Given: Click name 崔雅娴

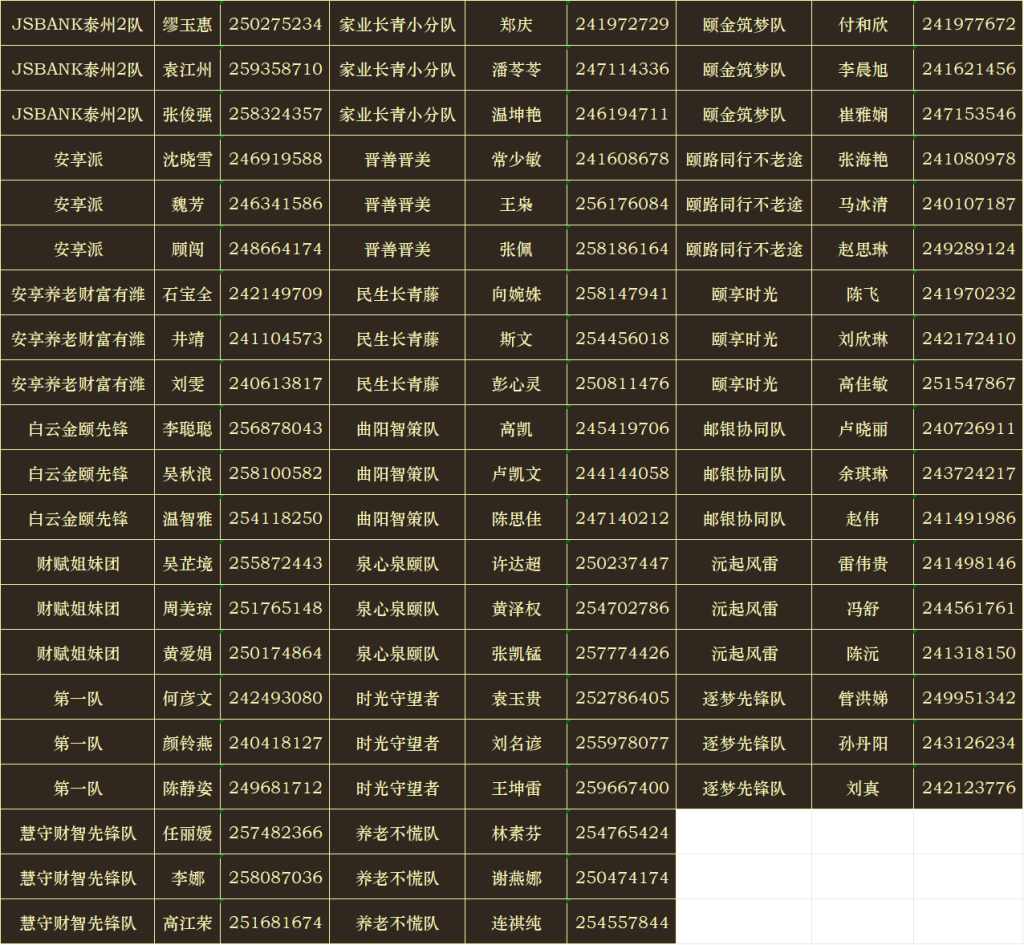Looking at the screenshot, I should pos(862,114).
